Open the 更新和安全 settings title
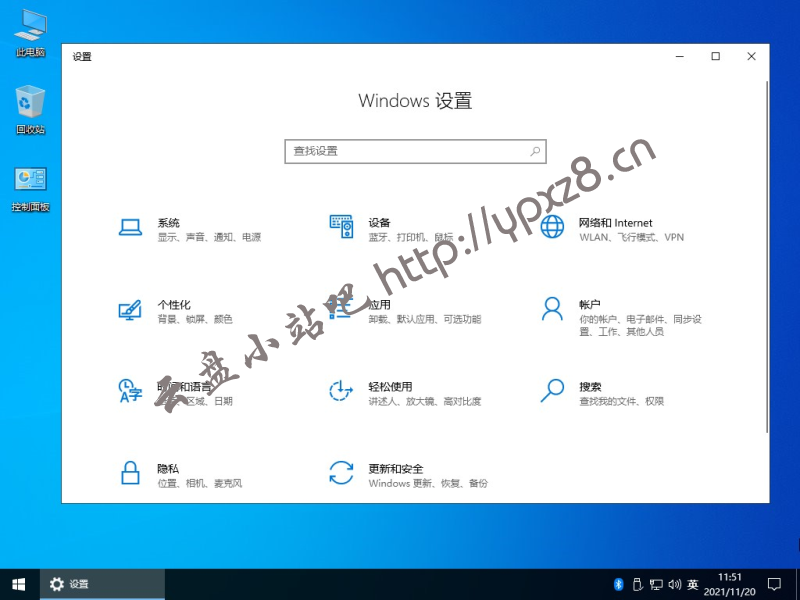 (x=396, y=468)
